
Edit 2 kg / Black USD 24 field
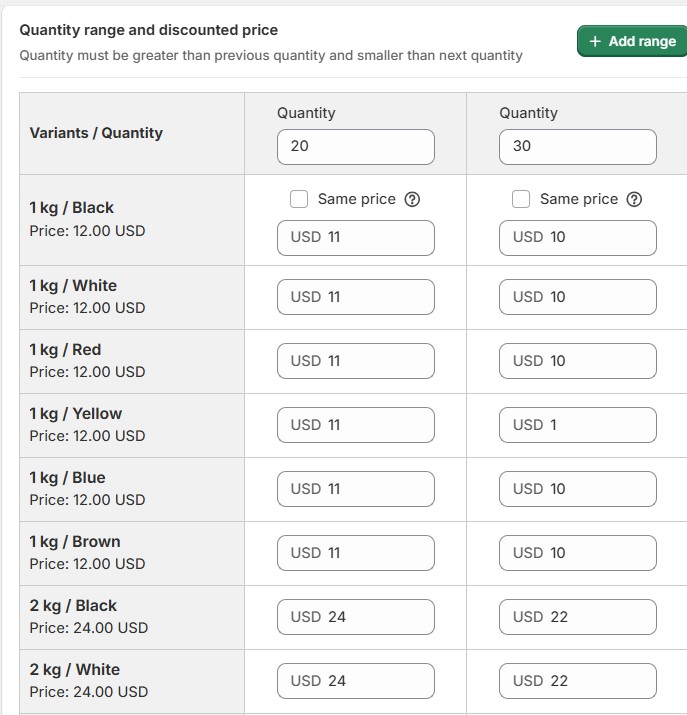click(355, 617)
